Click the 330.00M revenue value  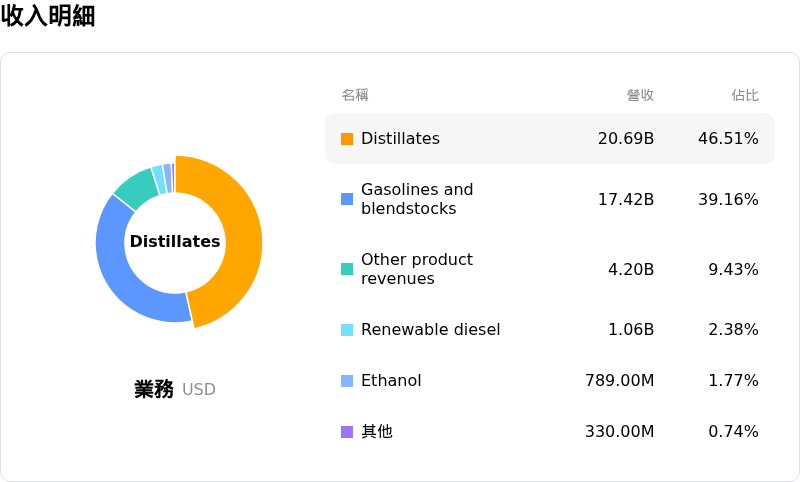[x=619, y=432]
